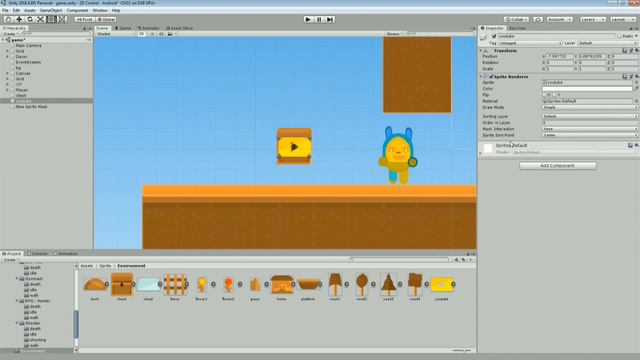Click Assets in Project breadcrumb

tap(87, 266)
